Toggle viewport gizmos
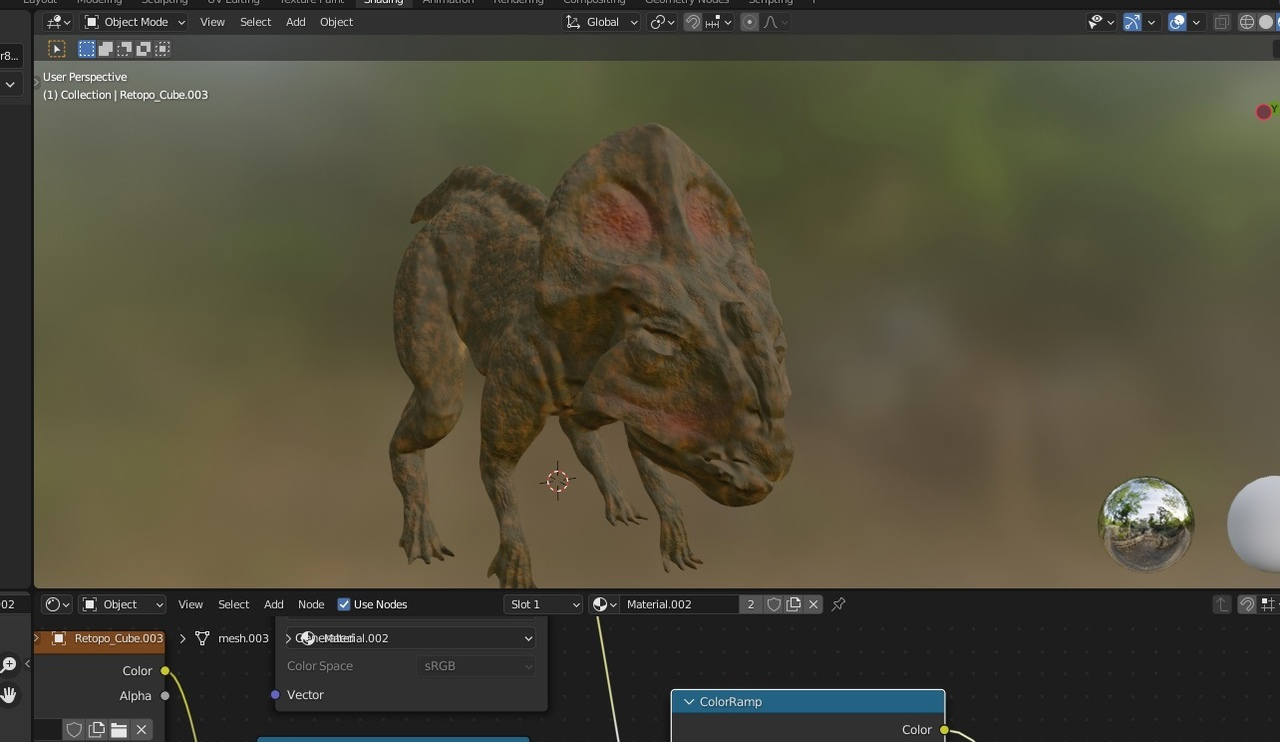This screenshot has height=742, width=1280. pyautogui.click(x=1132, y=22)
